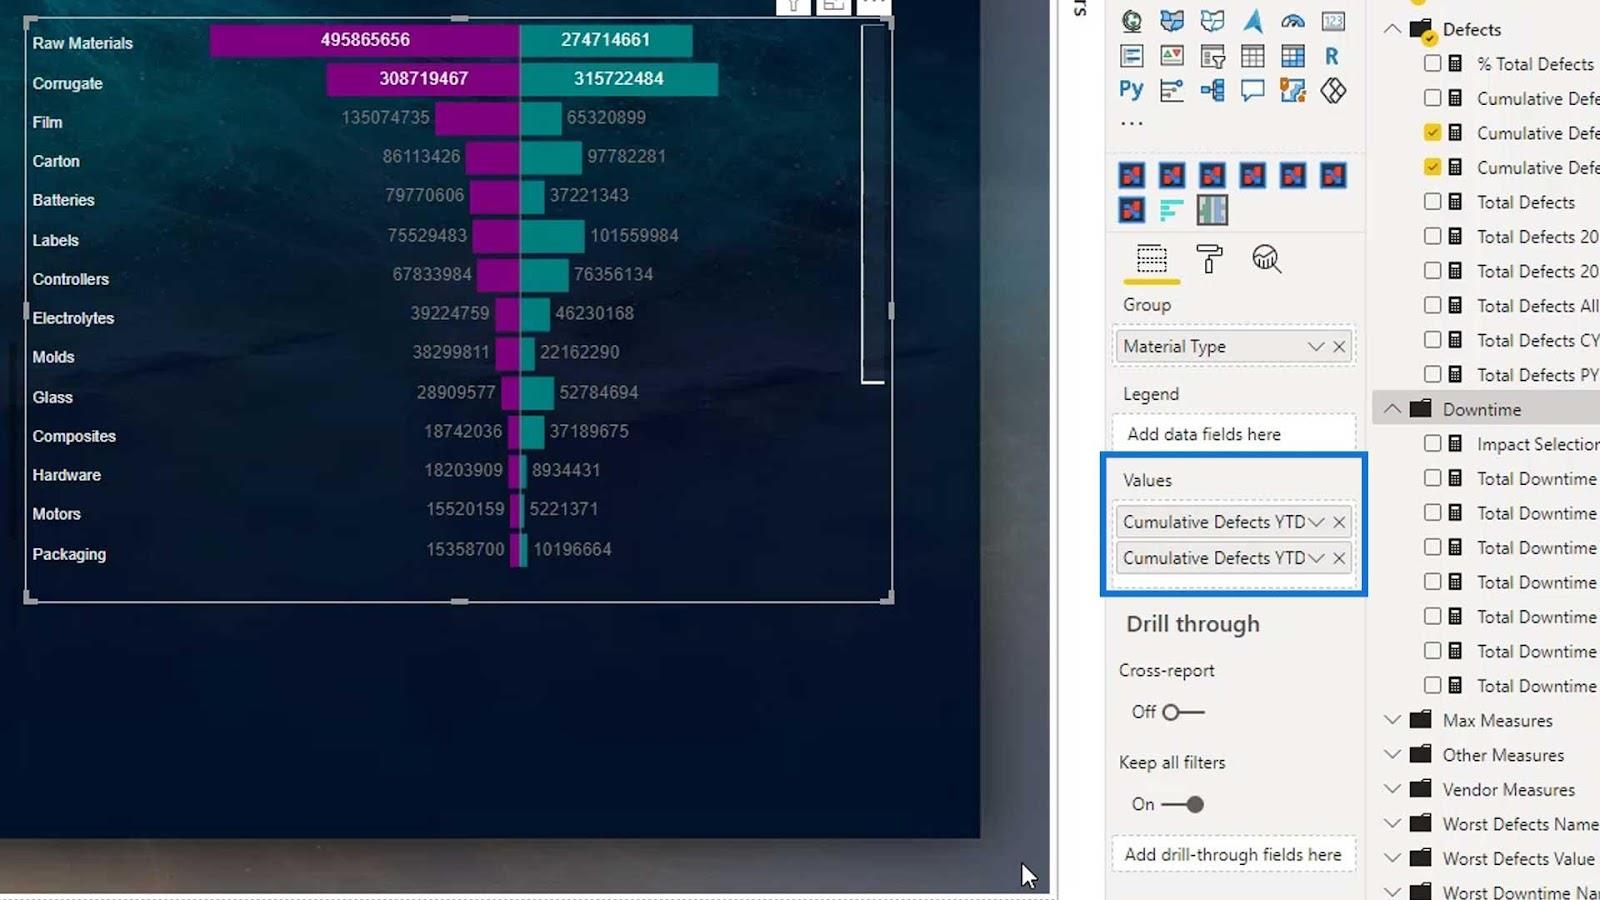Tick the Total Defects All checkbox
1600x900 pixels.
[1432, 305]
